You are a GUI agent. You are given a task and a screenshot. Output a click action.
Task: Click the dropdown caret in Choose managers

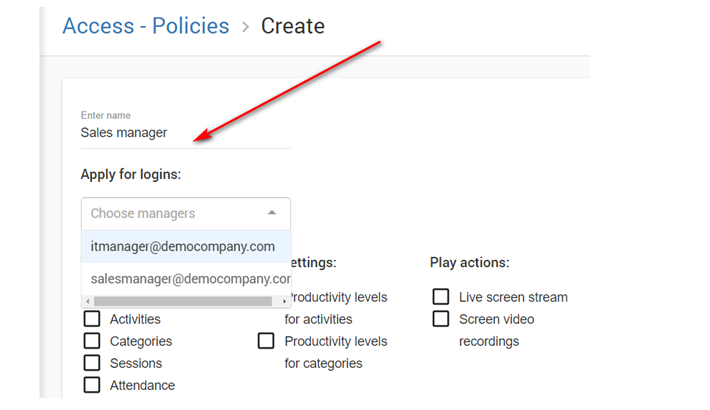(x=272, y=213)
